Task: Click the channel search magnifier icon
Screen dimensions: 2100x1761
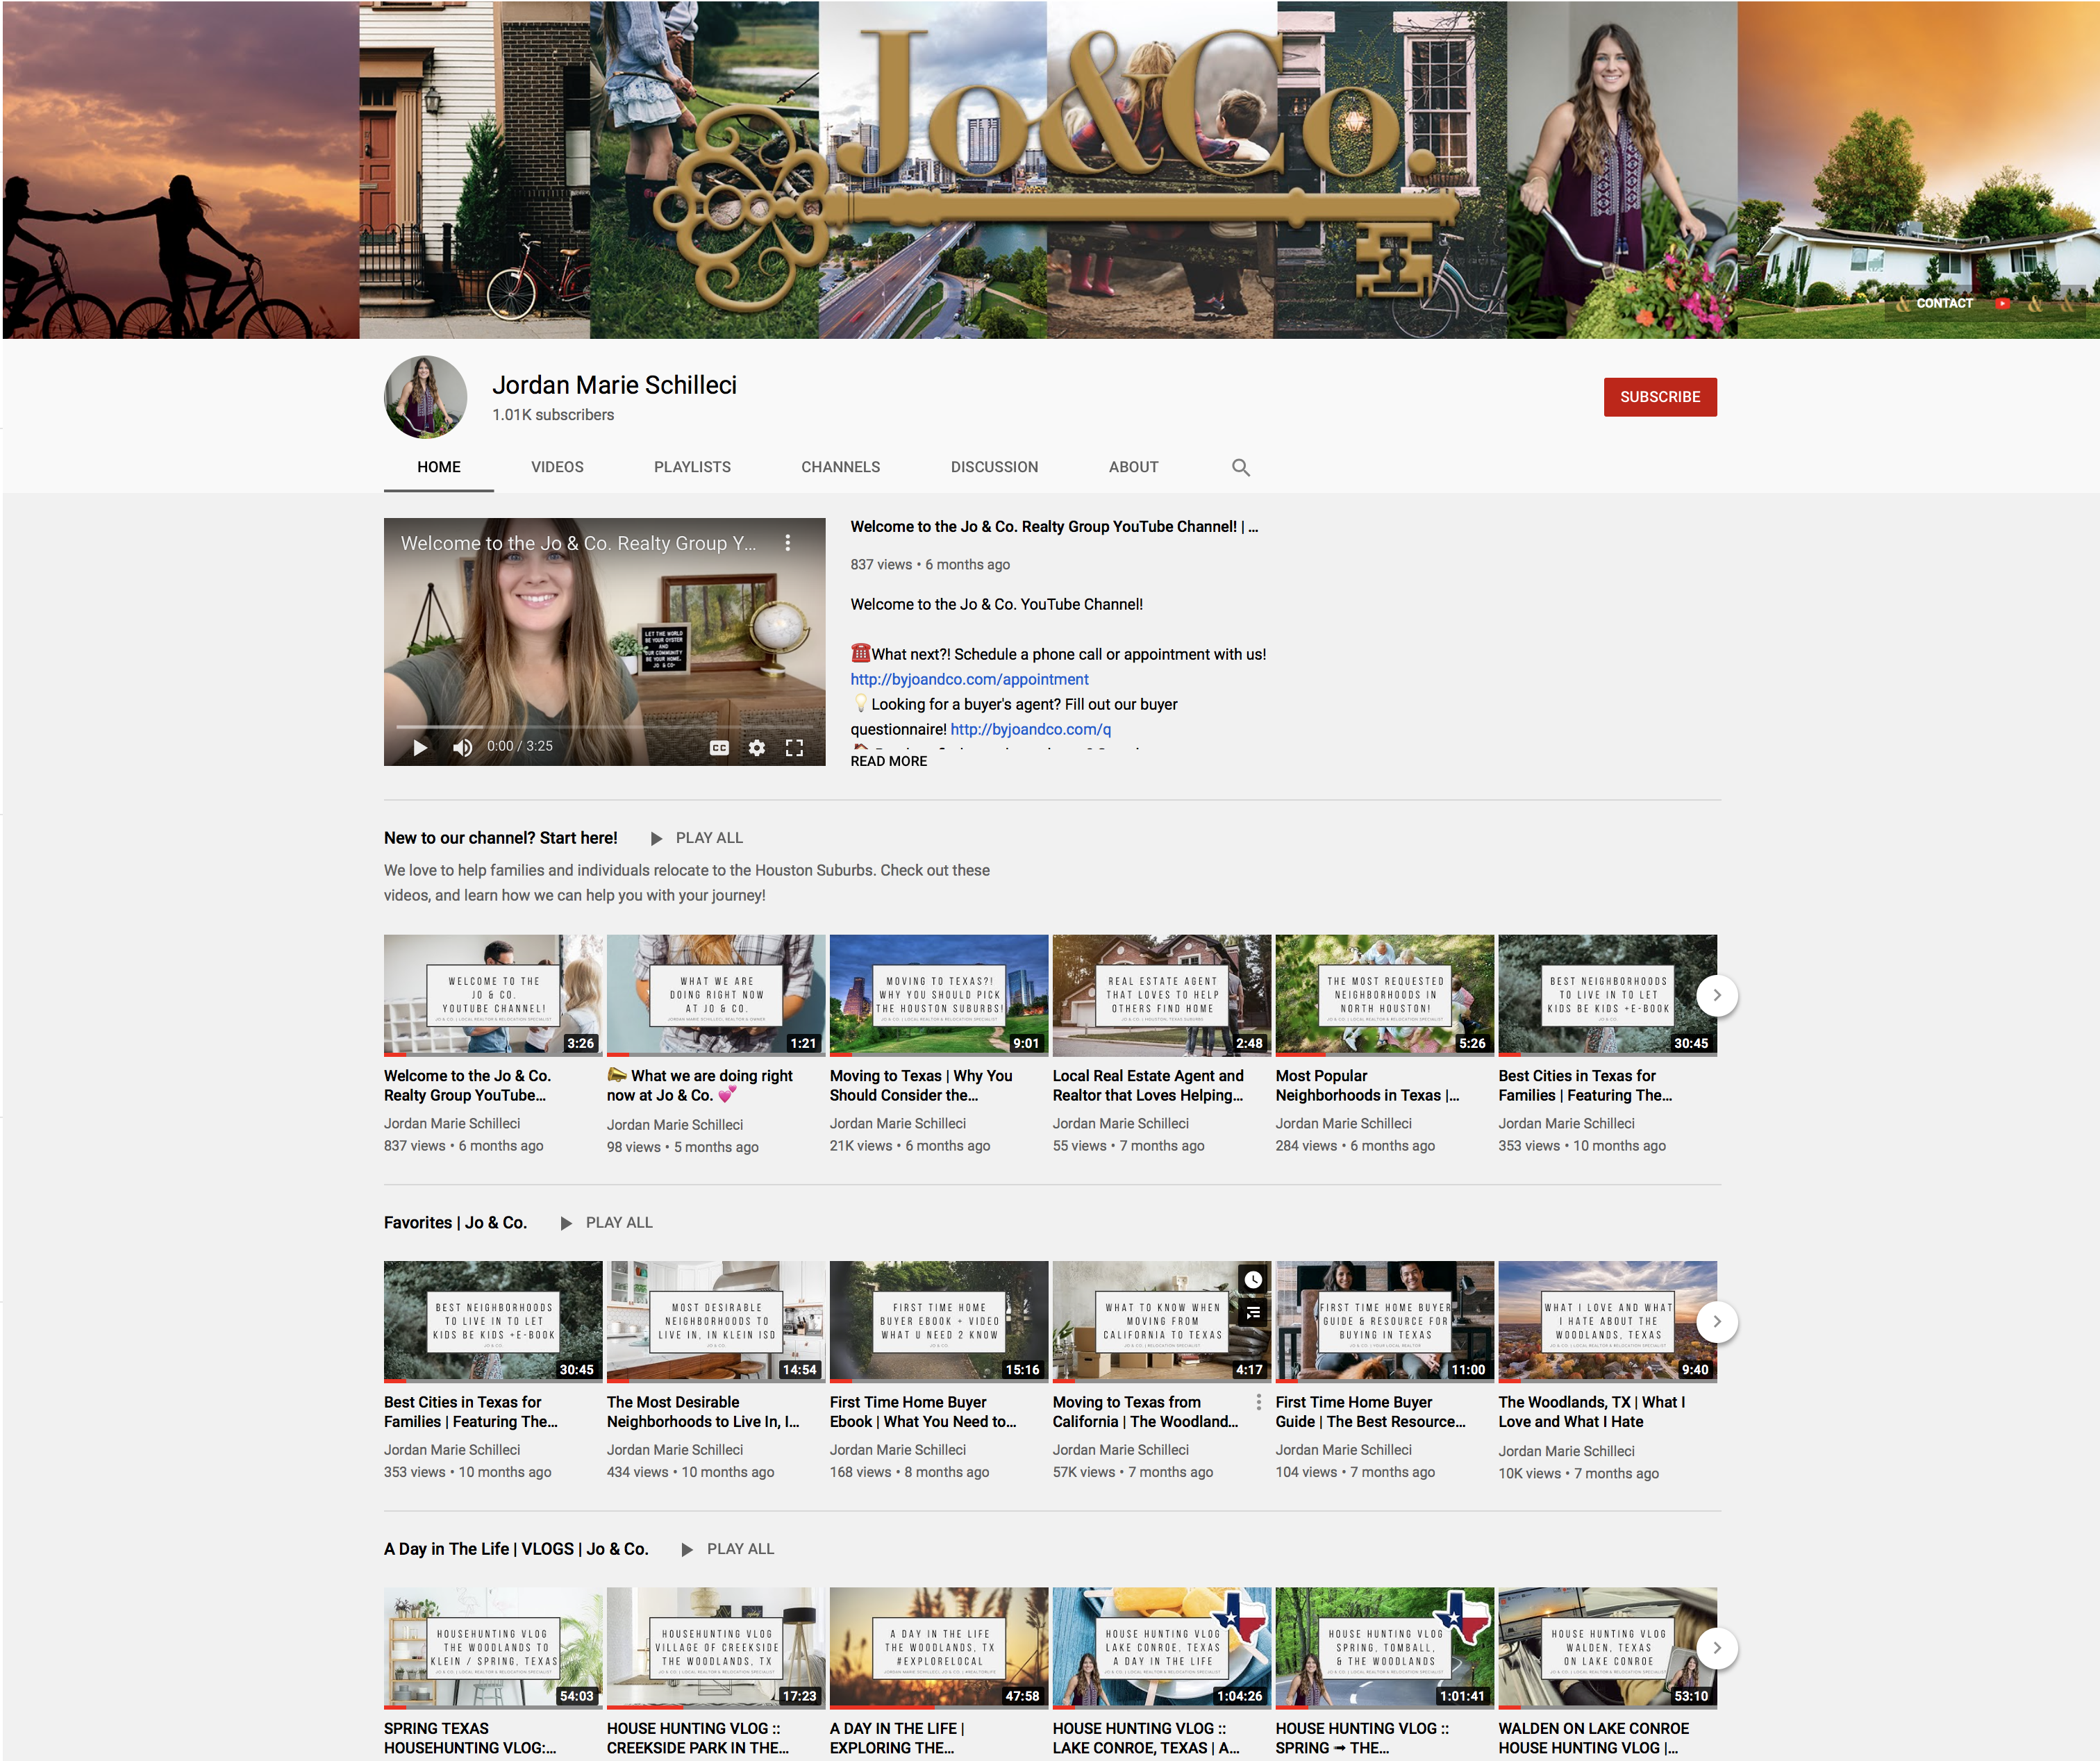Action: tap(1240, 467)
